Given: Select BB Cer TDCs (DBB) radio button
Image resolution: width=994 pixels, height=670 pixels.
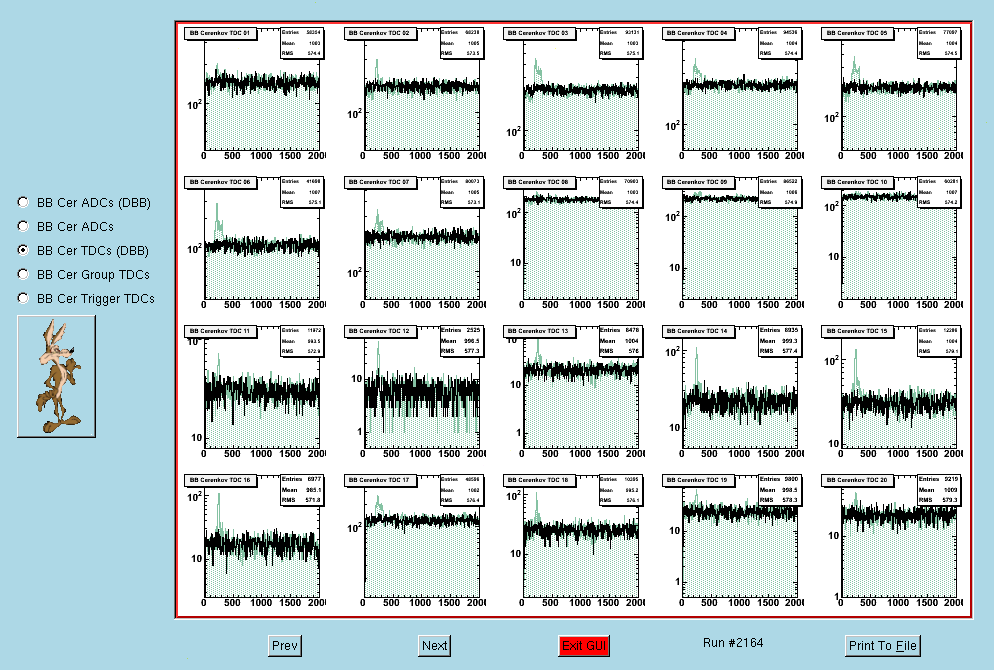Looking at the screenshot, I should 23,250.
